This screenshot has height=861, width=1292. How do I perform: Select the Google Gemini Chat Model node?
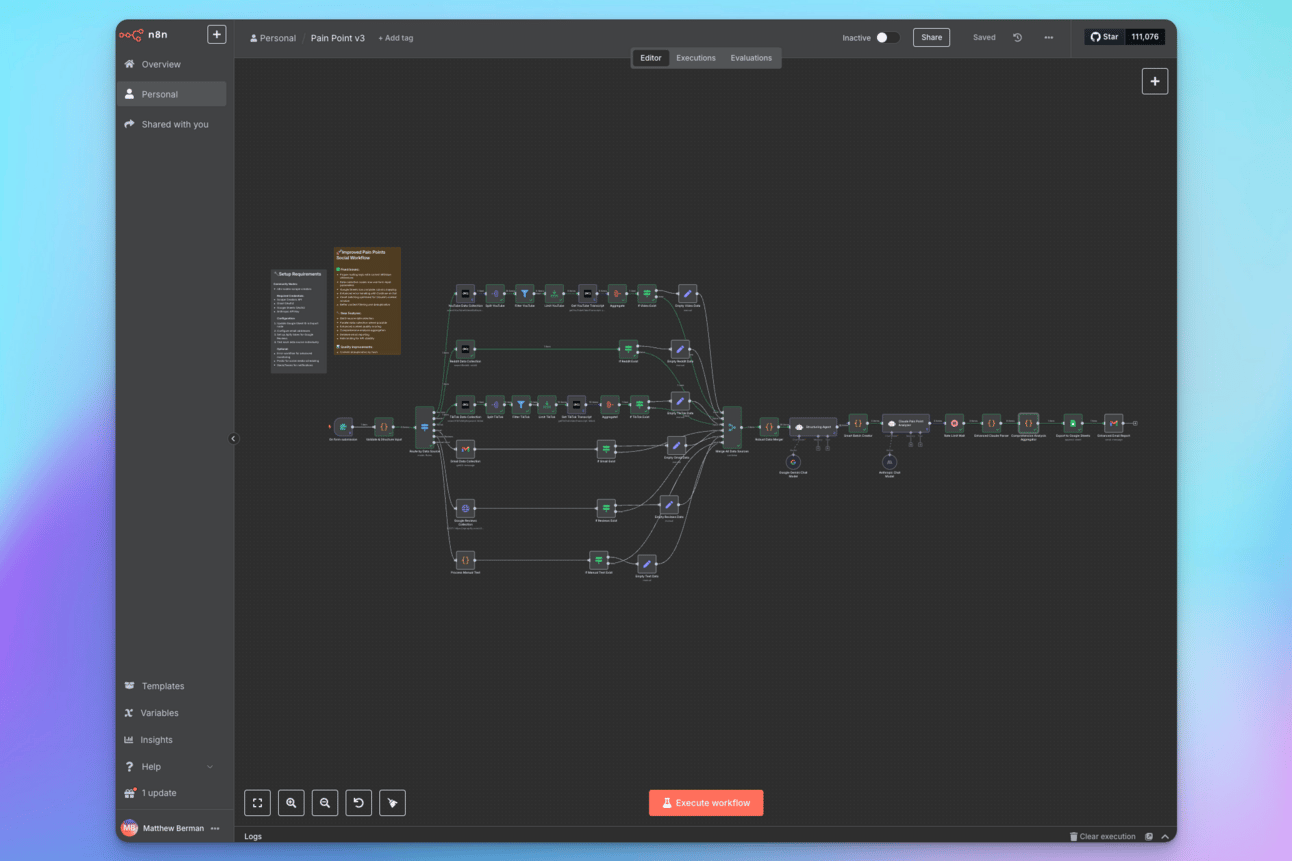click(x=793, y=462)
